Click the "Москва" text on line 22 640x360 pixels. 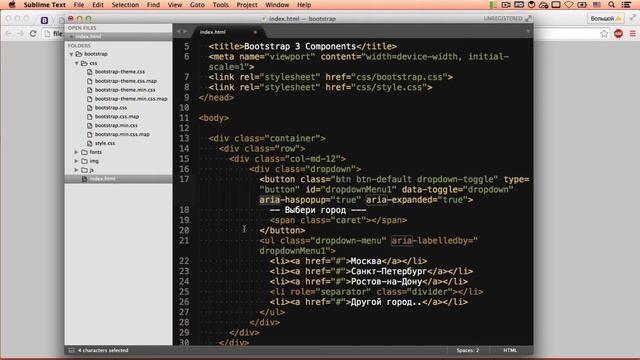coord(366,261)
